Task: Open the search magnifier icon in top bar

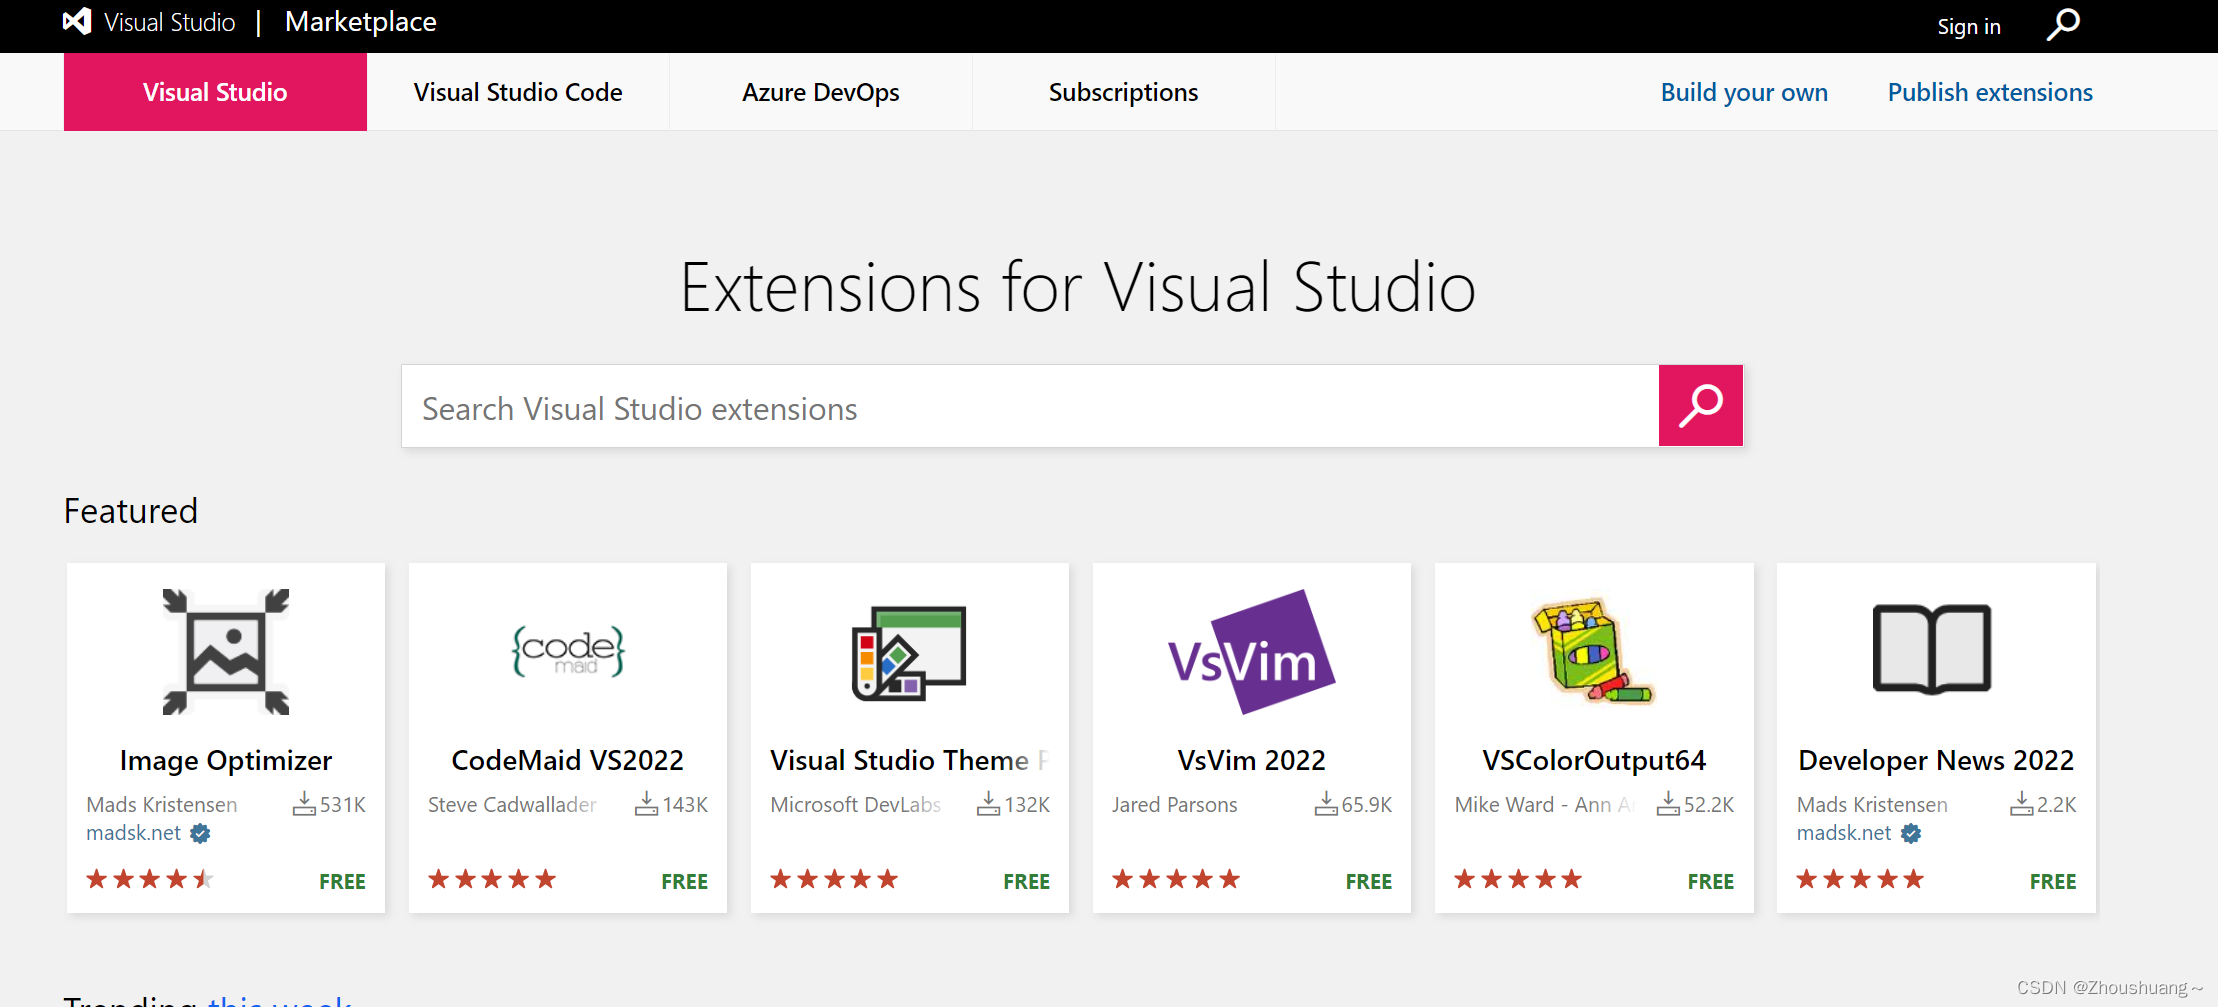Action: click(x=2063, y=24)
